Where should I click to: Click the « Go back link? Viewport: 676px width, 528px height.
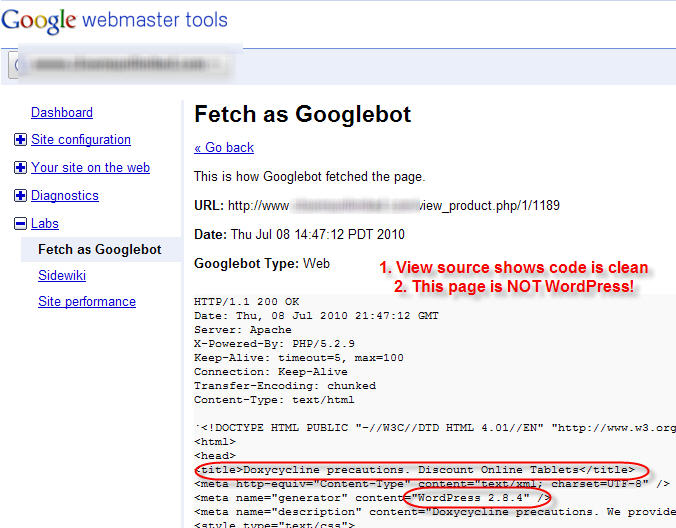[224, 147]
